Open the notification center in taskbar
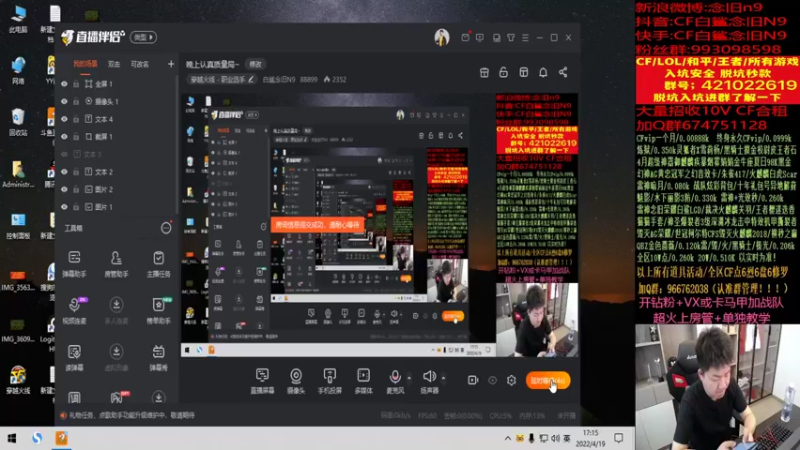This screenshot has height=450, width=800. 619,438
